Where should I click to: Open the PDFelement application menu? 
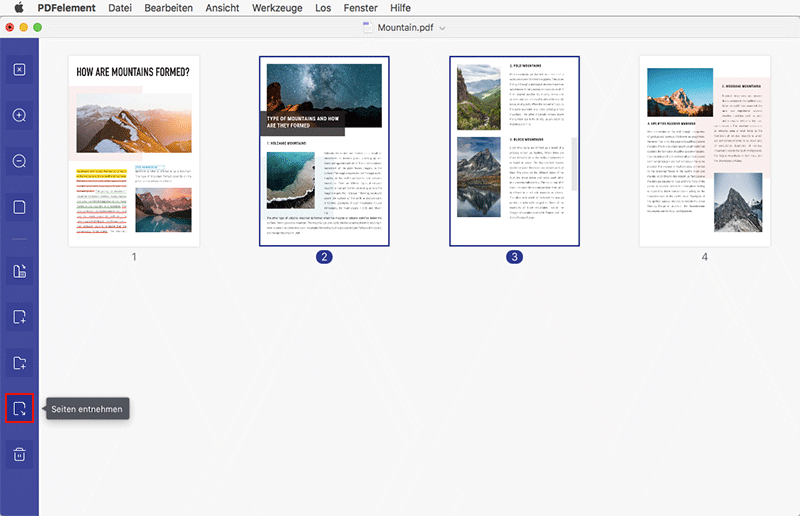(66, 8)
